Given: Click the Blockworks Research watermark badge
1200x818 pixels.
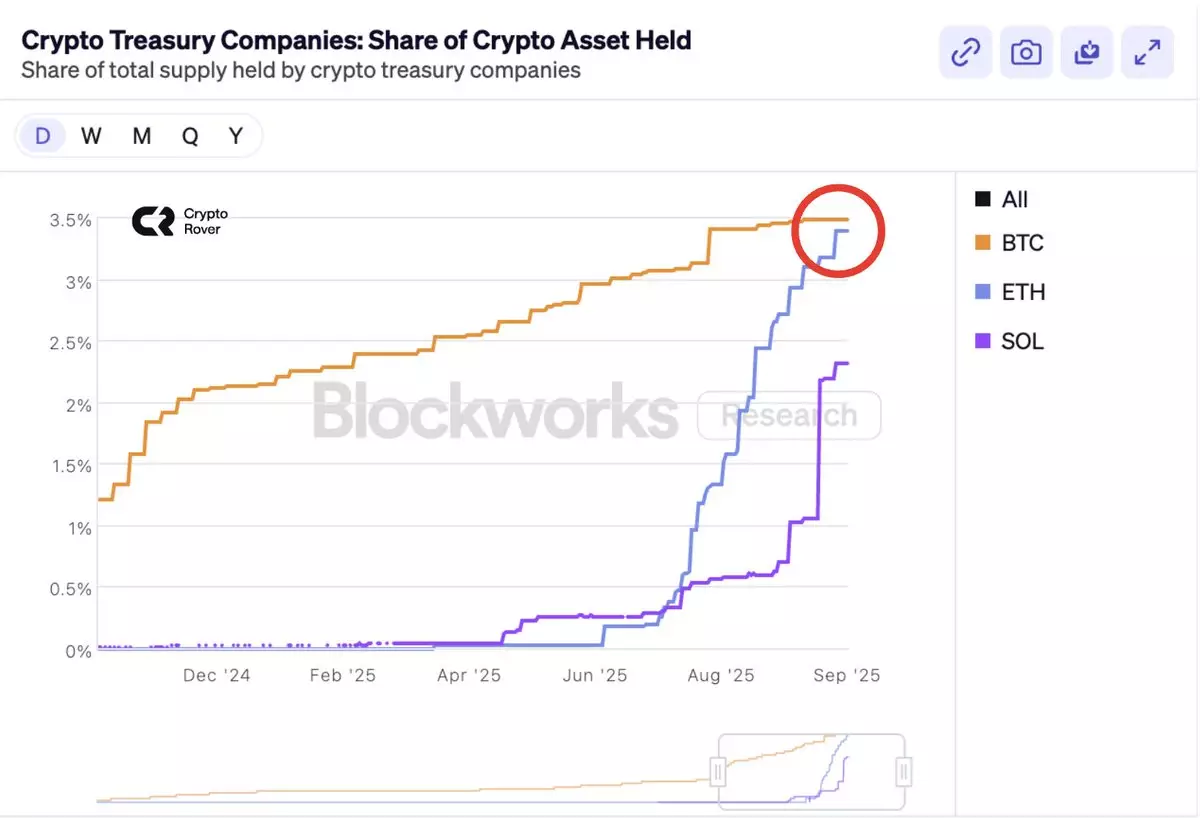Looking at the screenshot, I should [x=789, y=415].
